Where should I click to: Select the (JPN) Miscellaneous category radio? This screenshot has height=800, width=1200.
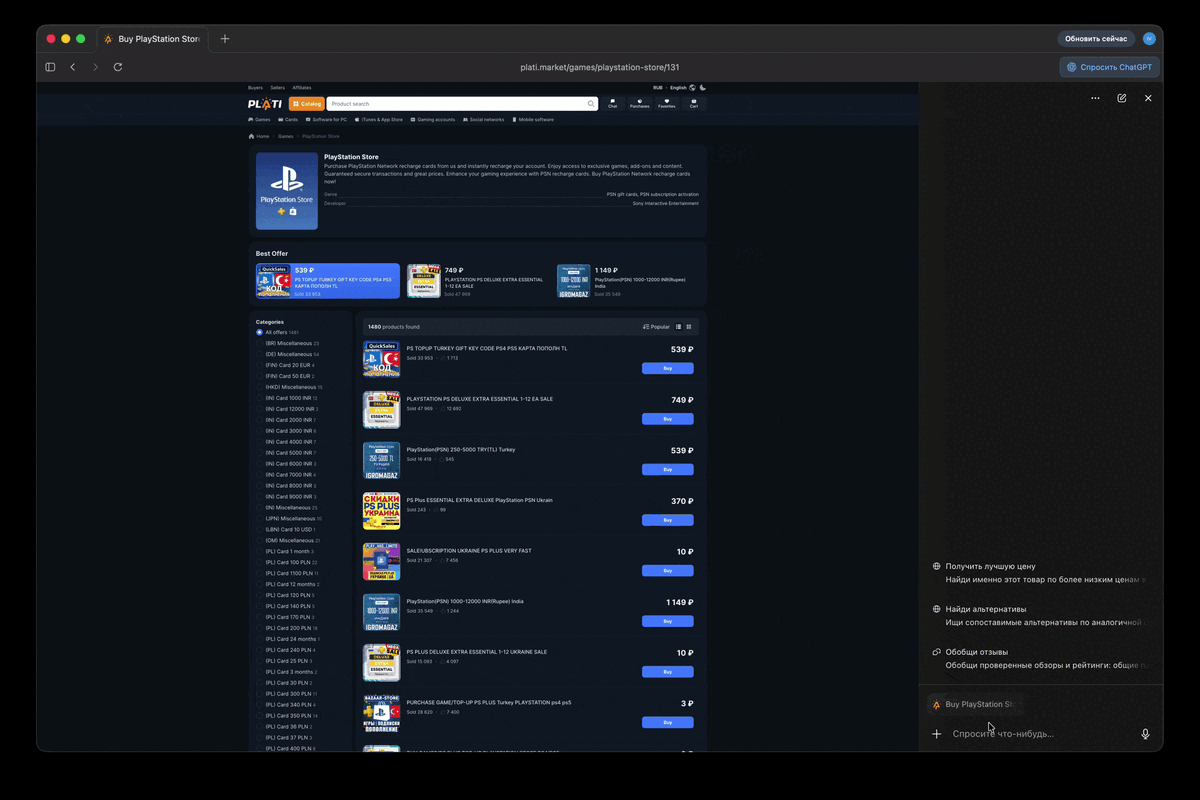(x=260, y=518)
